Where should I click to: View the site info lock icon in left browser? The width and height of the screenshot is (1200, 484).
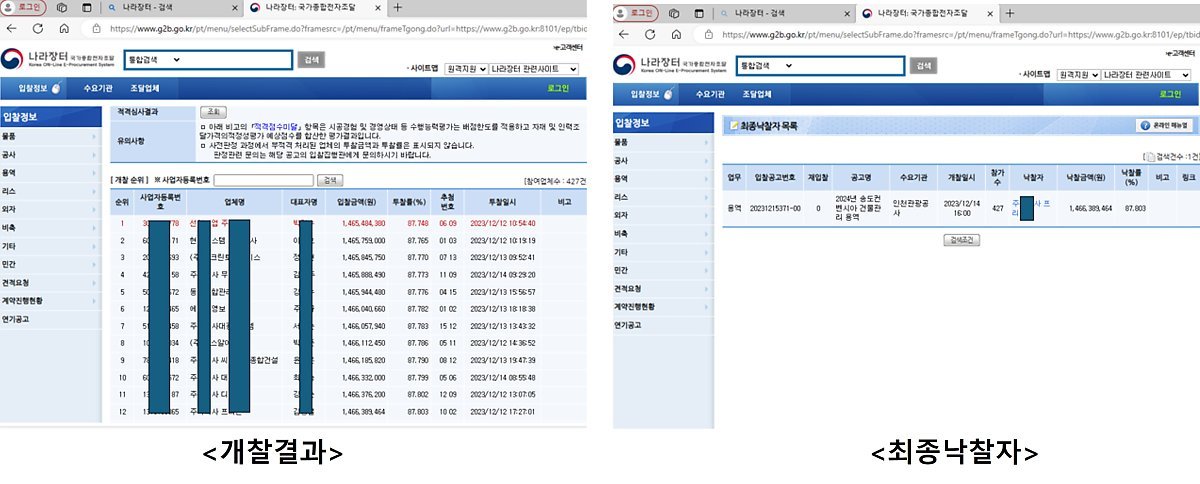[94, 29]
